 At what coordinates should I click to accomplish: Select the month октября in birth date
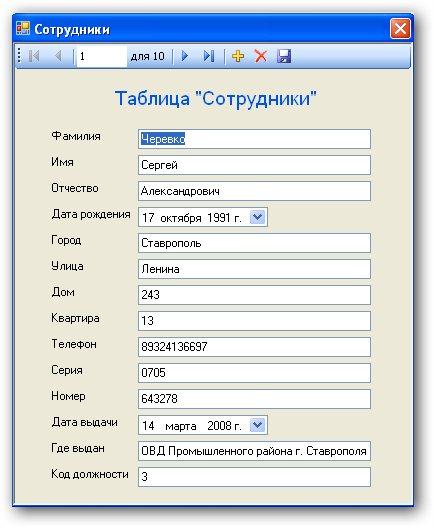(x=181, y=218)
